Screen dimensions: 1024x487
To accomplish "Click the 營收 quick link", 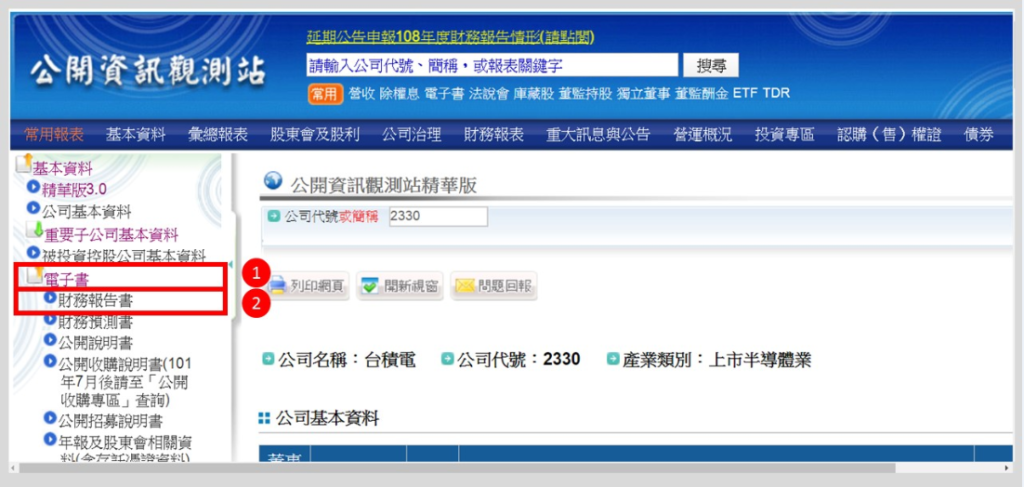I will click(x=362, y=93).
